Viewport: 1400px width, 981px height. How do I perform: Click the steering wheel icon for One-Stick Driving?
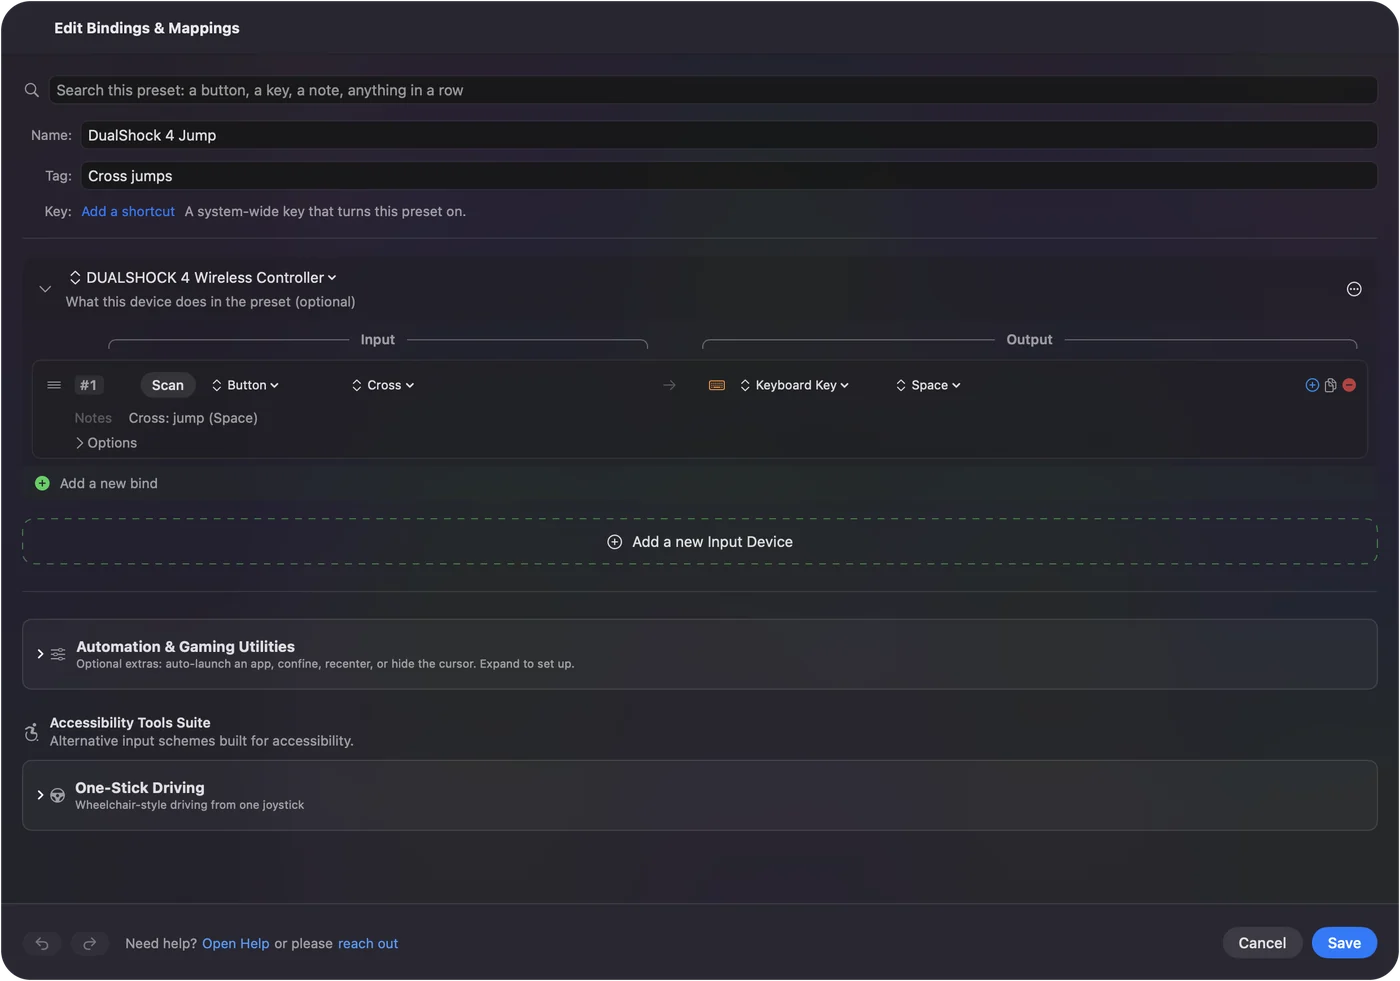click(58, 796)
